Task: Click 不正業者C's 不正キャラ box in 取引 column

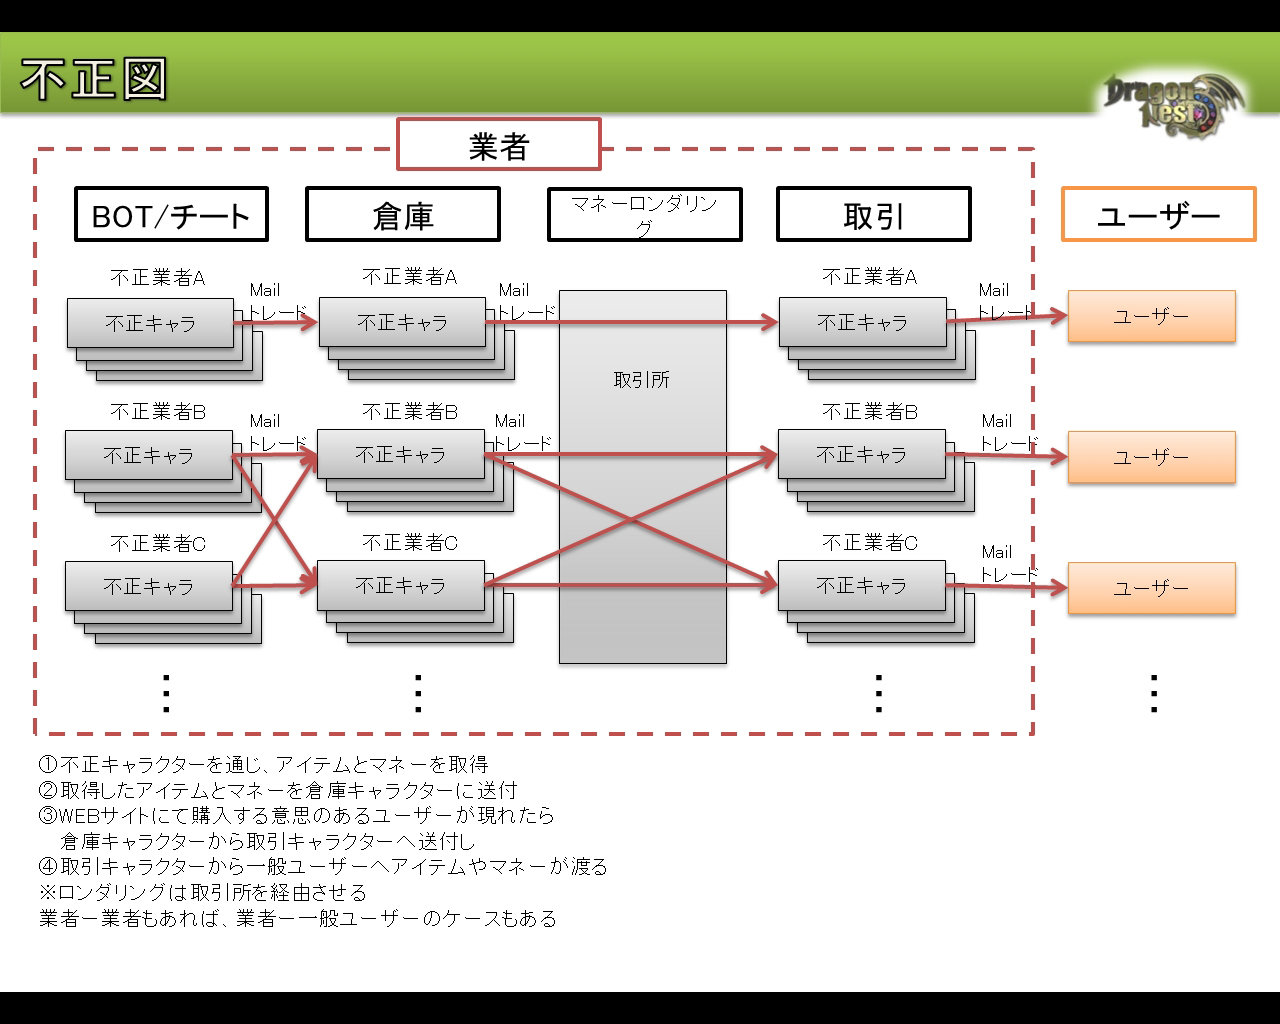Action: 861,586
